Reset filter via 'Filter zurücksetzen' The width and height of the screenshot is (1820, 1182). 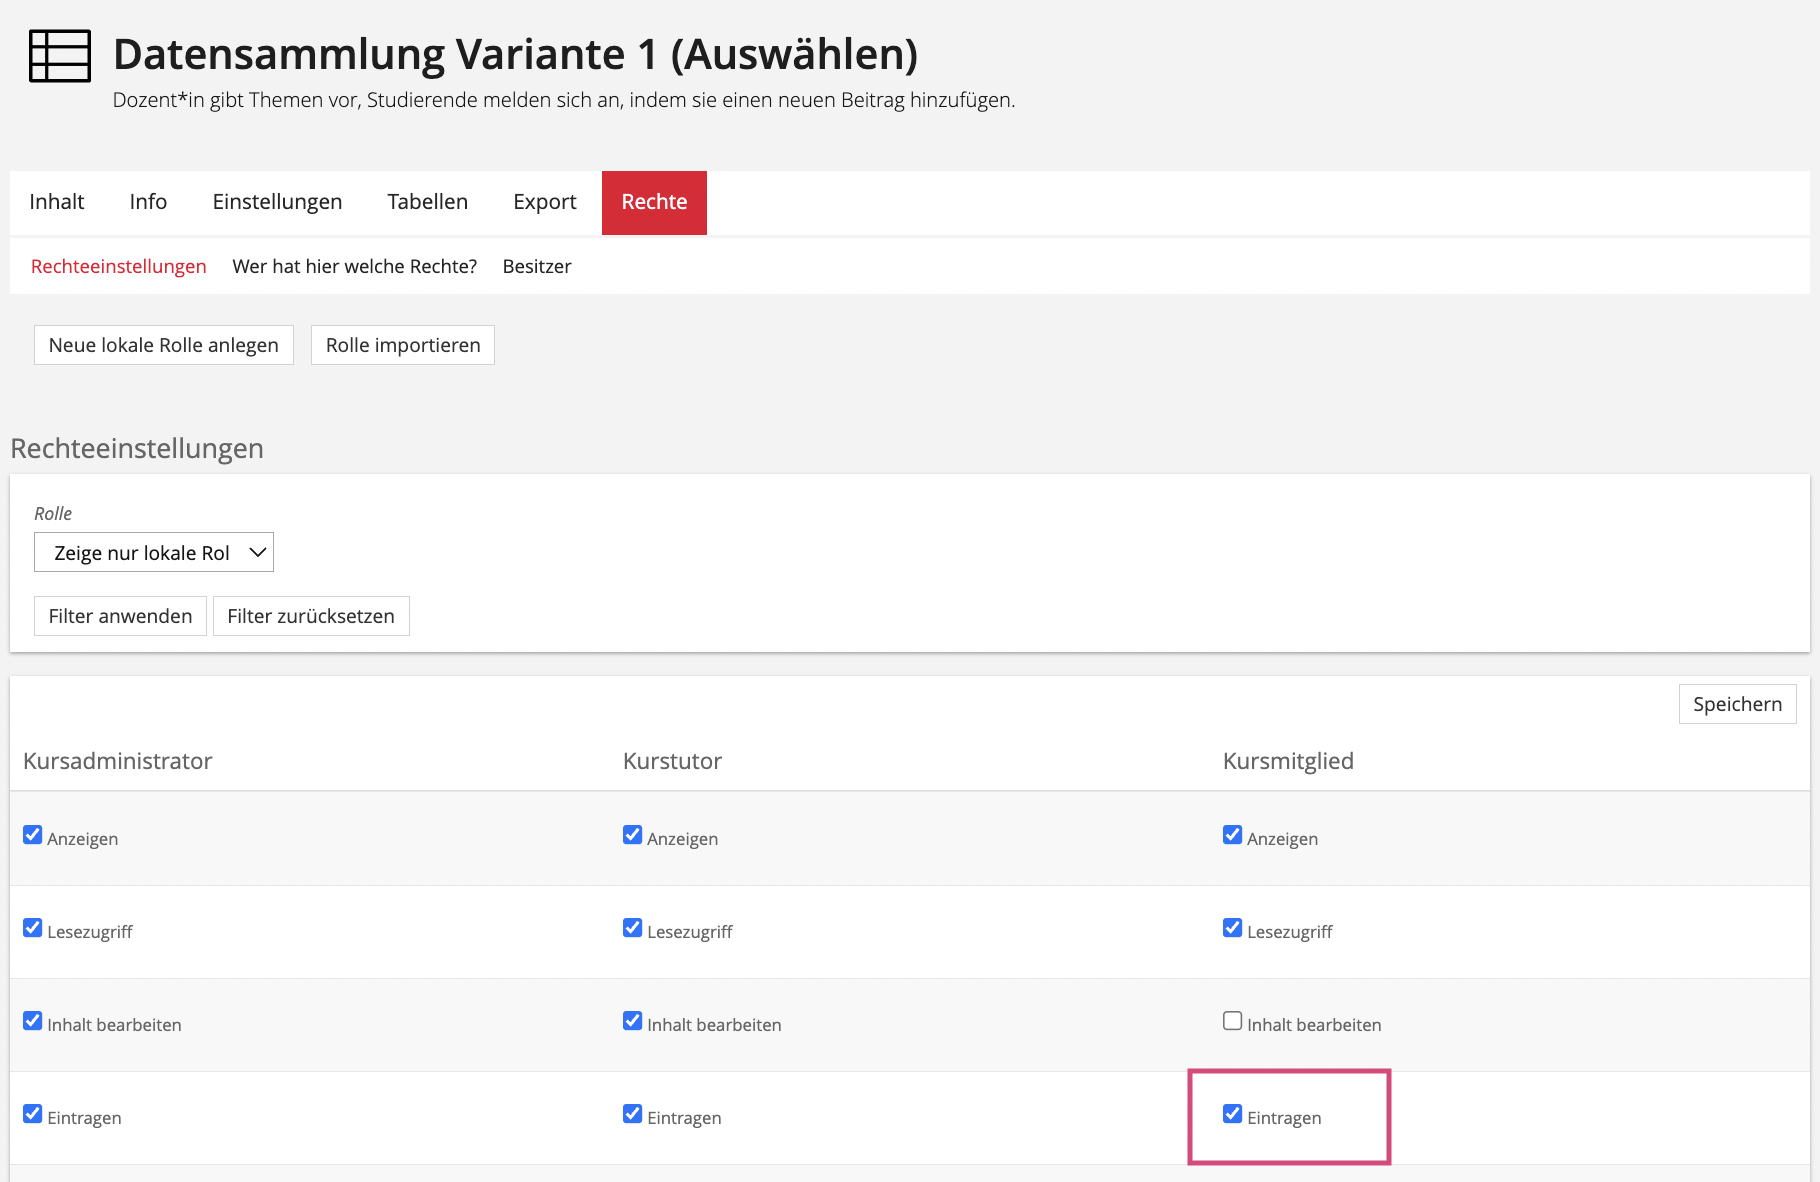(x=311, y=616)
